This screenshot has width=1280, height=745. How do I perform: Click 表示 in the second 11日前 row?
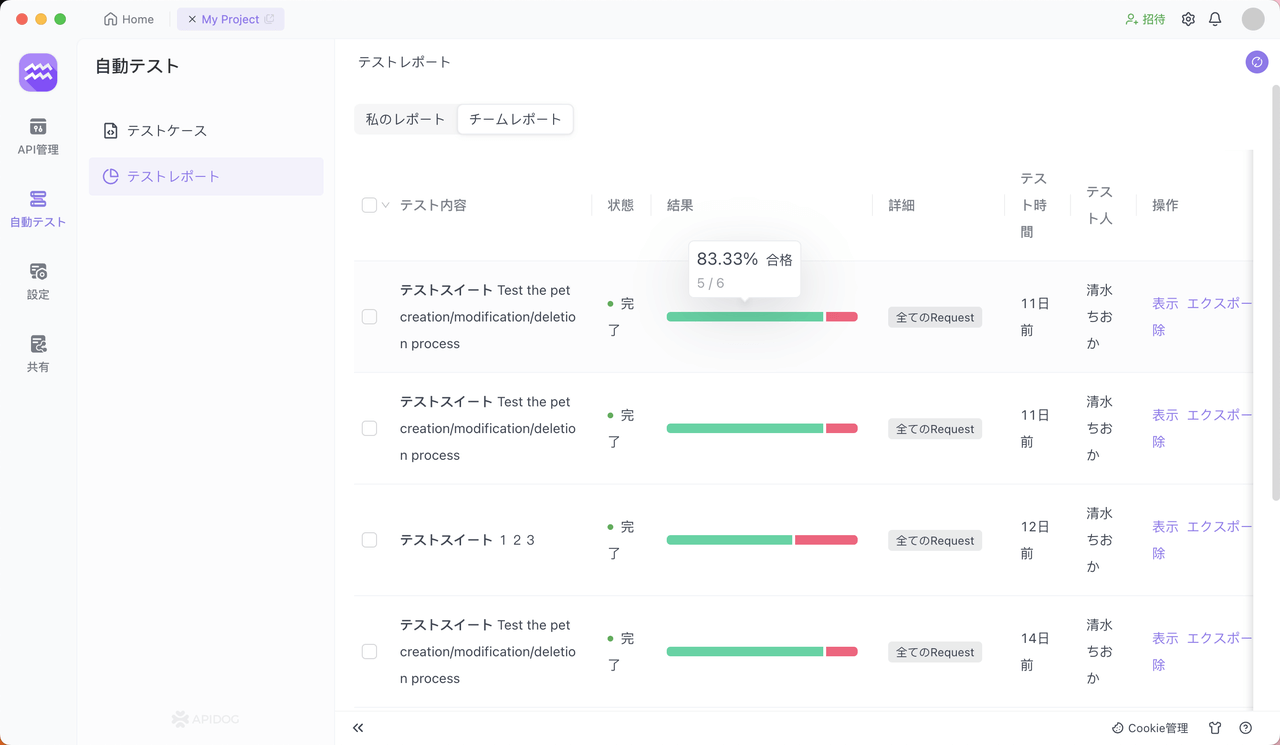pos(1165,415)
